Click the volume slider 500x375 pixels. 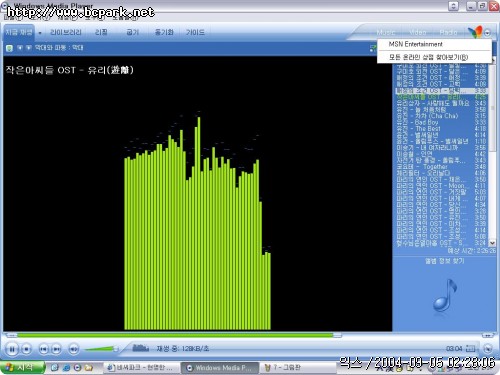tap(101, 349)
